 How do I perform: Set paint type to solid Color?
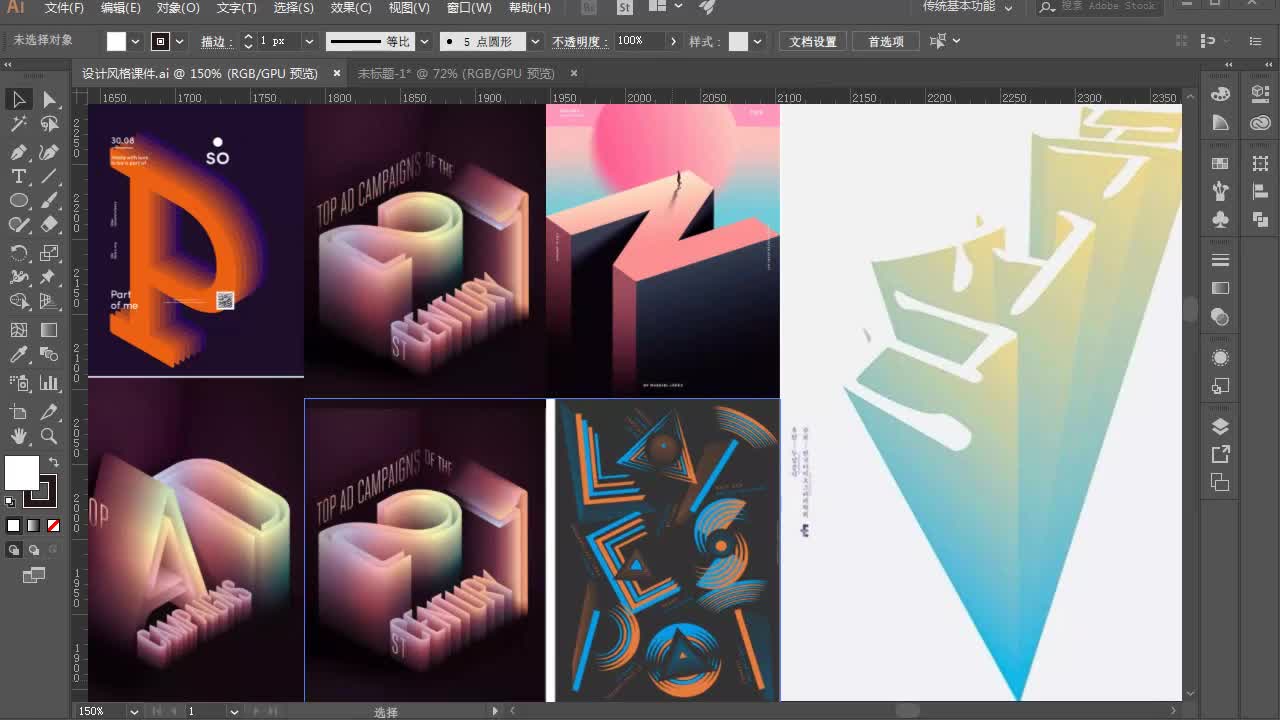click(14, 525)
